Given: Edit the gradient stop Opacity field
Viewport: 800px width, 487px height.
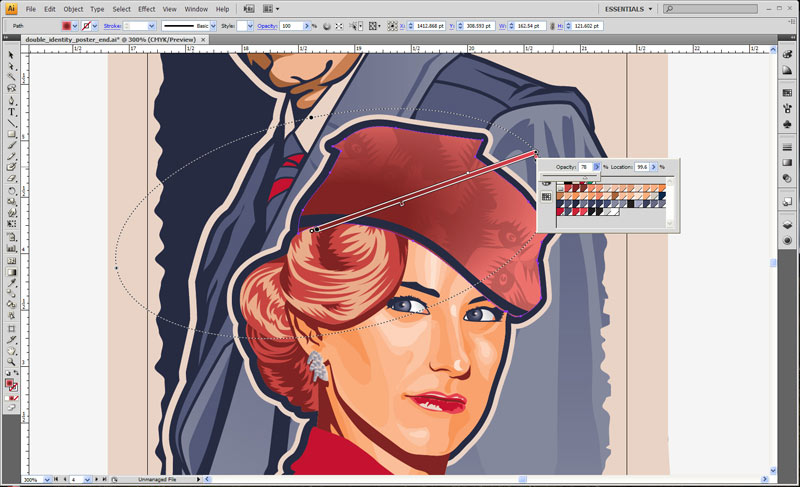Looking at the screenshot, I should click(x=585, y=167).
